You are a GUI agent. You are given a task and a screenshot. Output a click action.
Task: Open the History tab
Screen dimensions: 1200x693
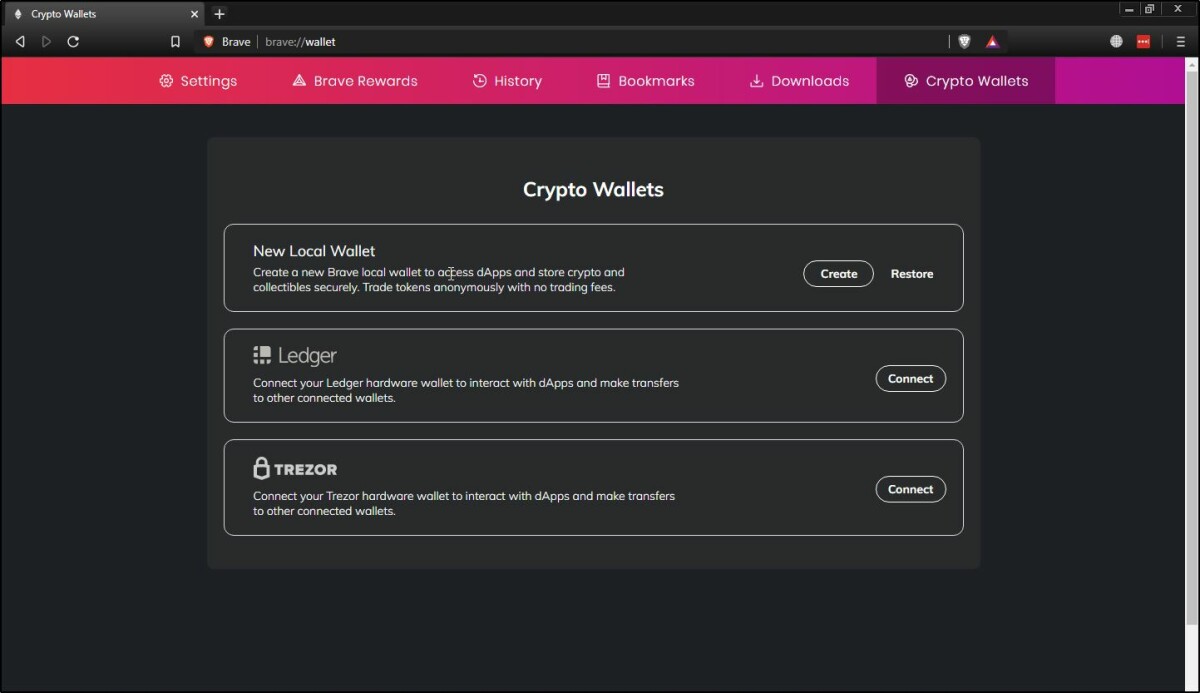507,81
